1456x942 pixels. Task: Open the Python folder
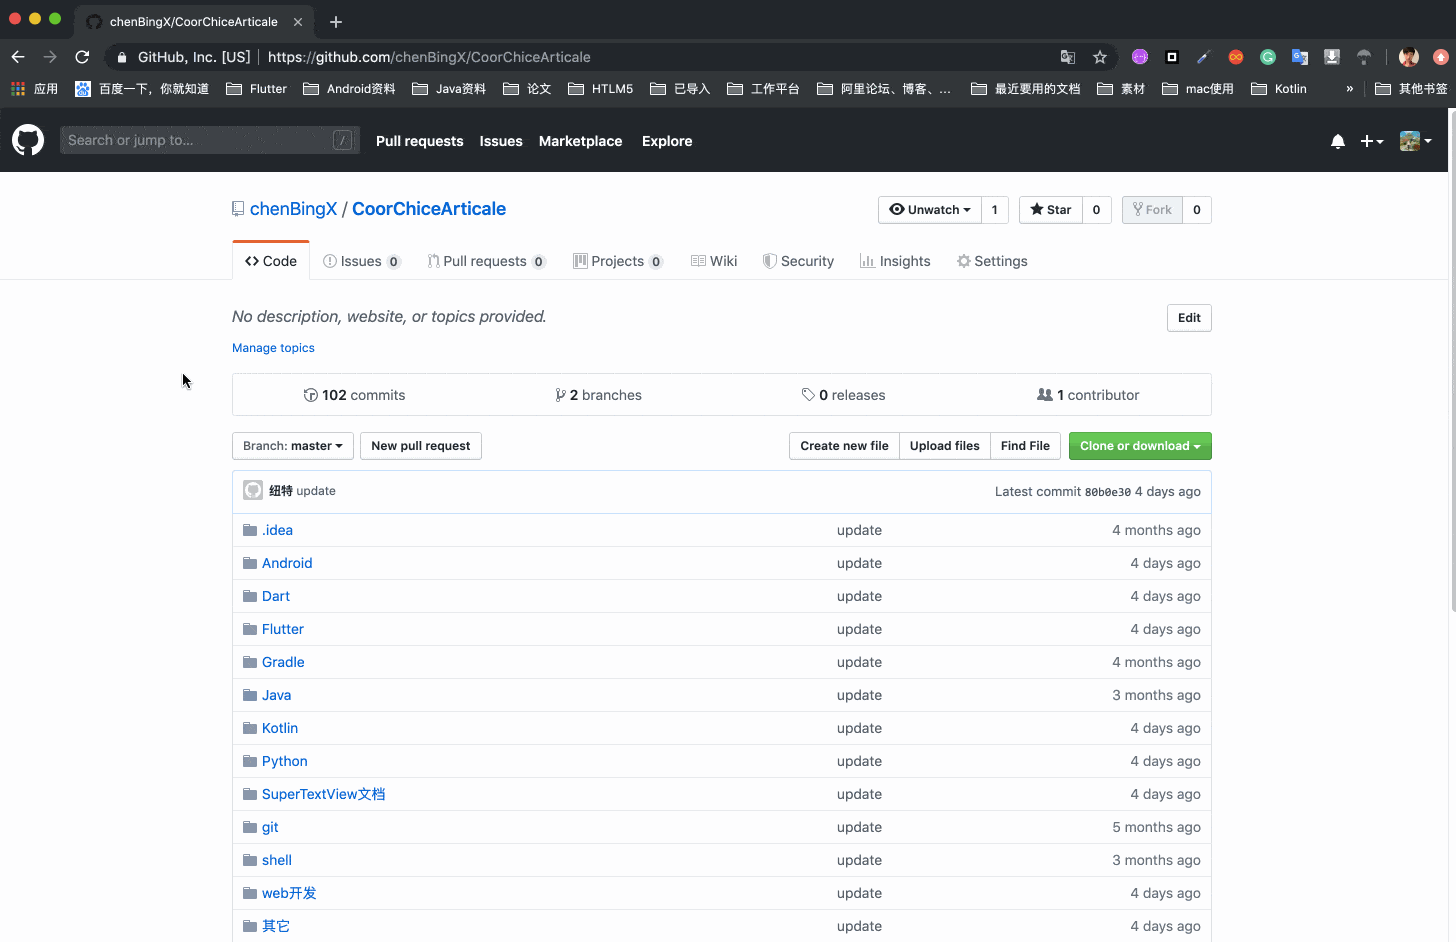[285, 761]
